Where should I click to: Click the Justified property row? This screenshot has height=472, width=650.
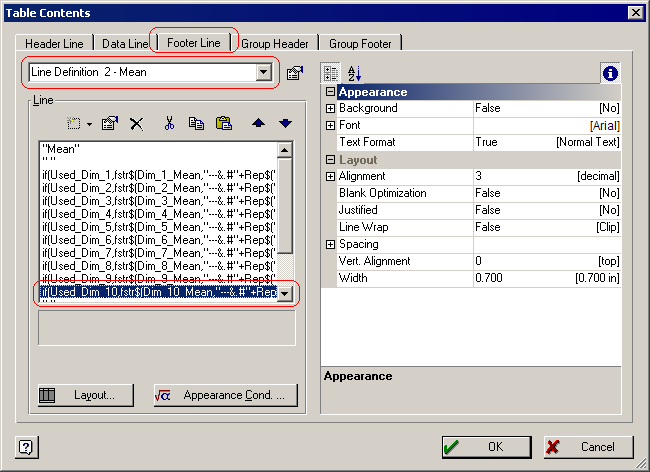479,211
